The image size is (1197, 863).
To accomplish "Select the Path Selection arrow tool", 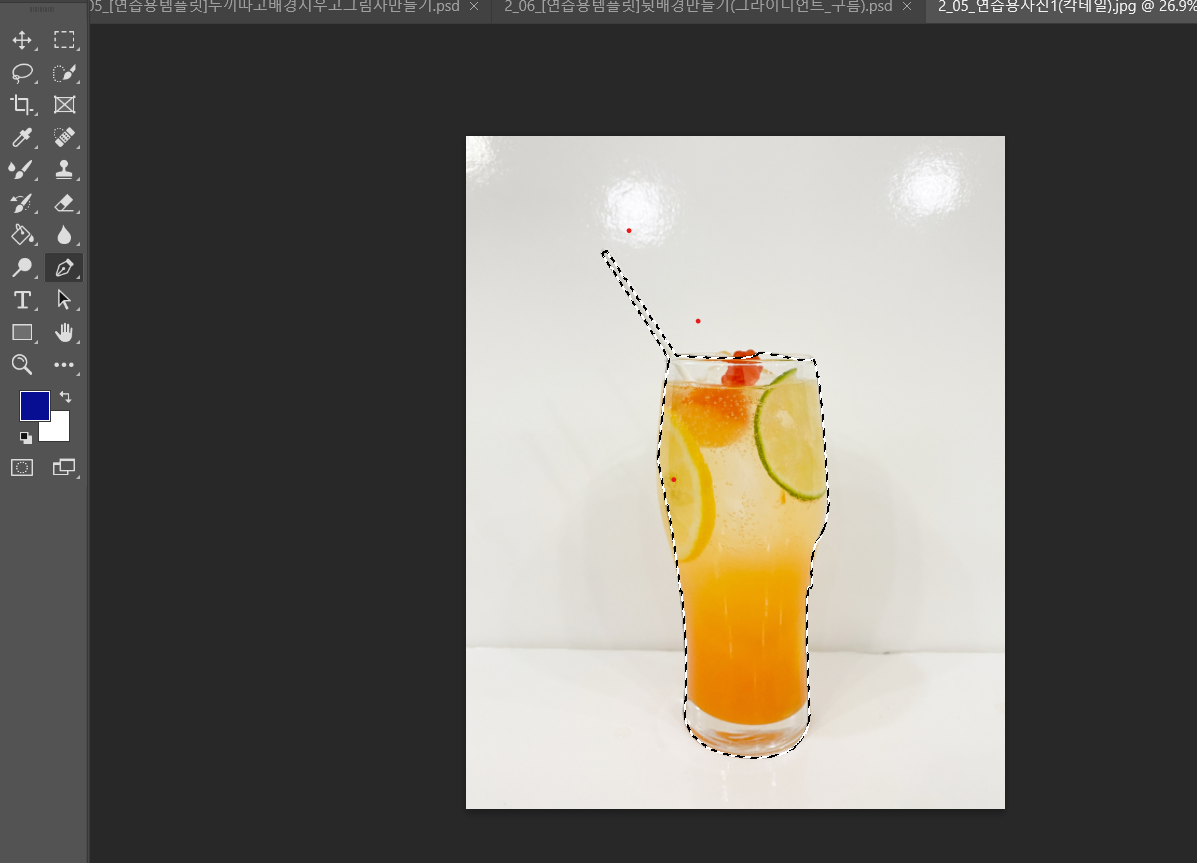I will (64, 300).
